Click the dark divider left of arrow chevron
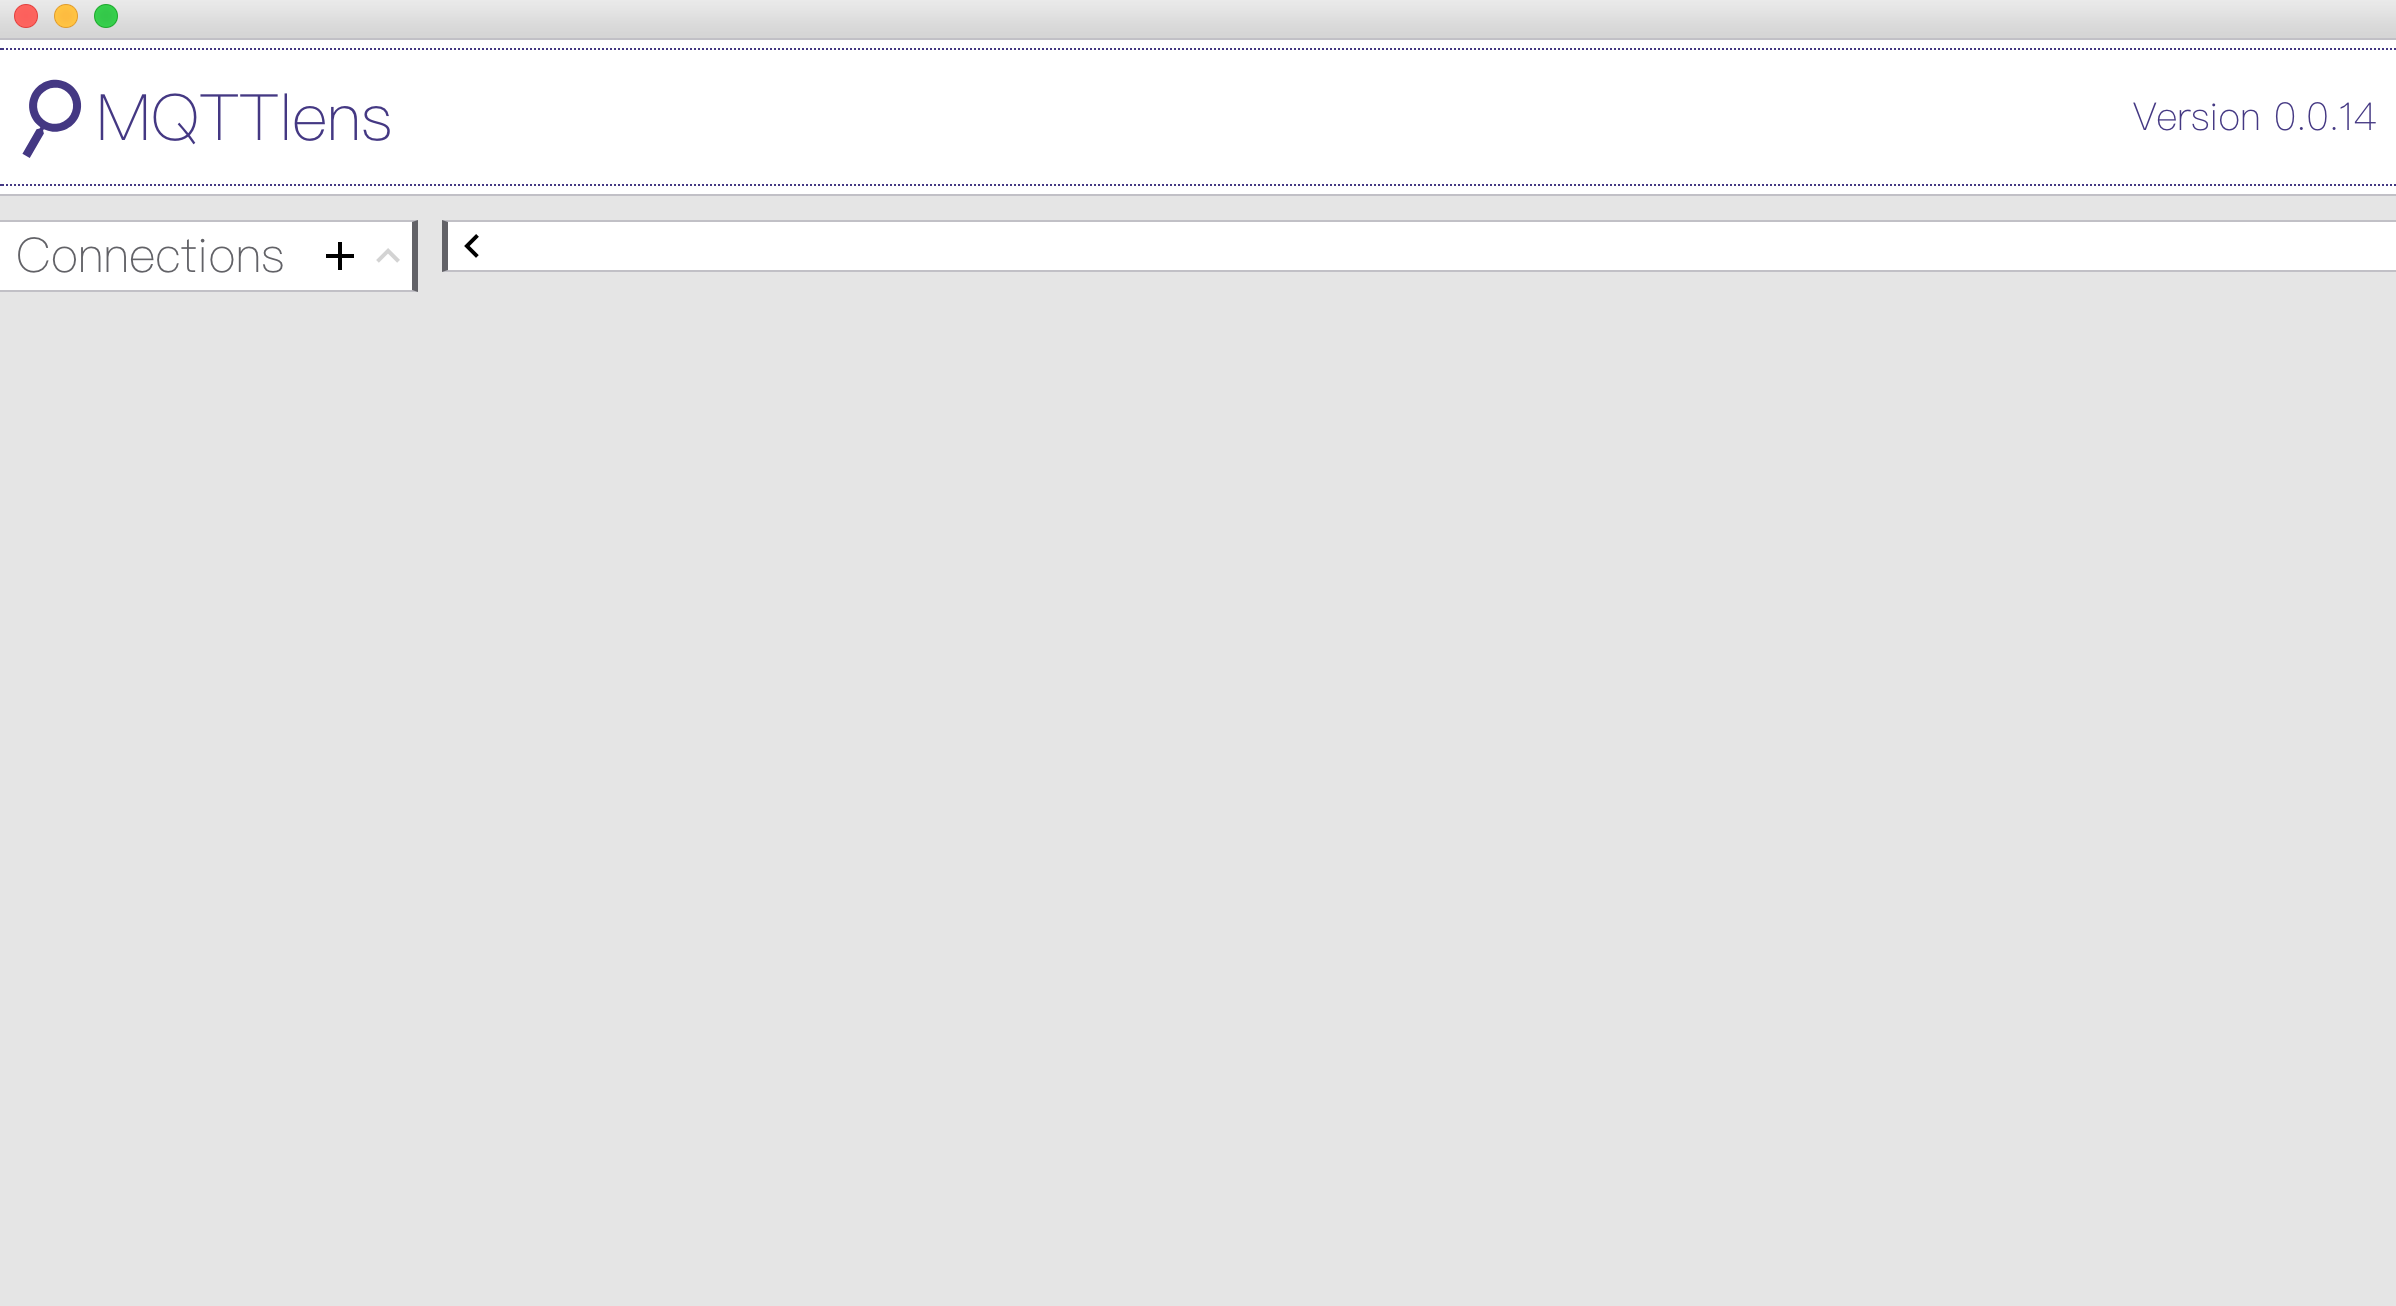2396x1306 pixels. coord(445,246)
